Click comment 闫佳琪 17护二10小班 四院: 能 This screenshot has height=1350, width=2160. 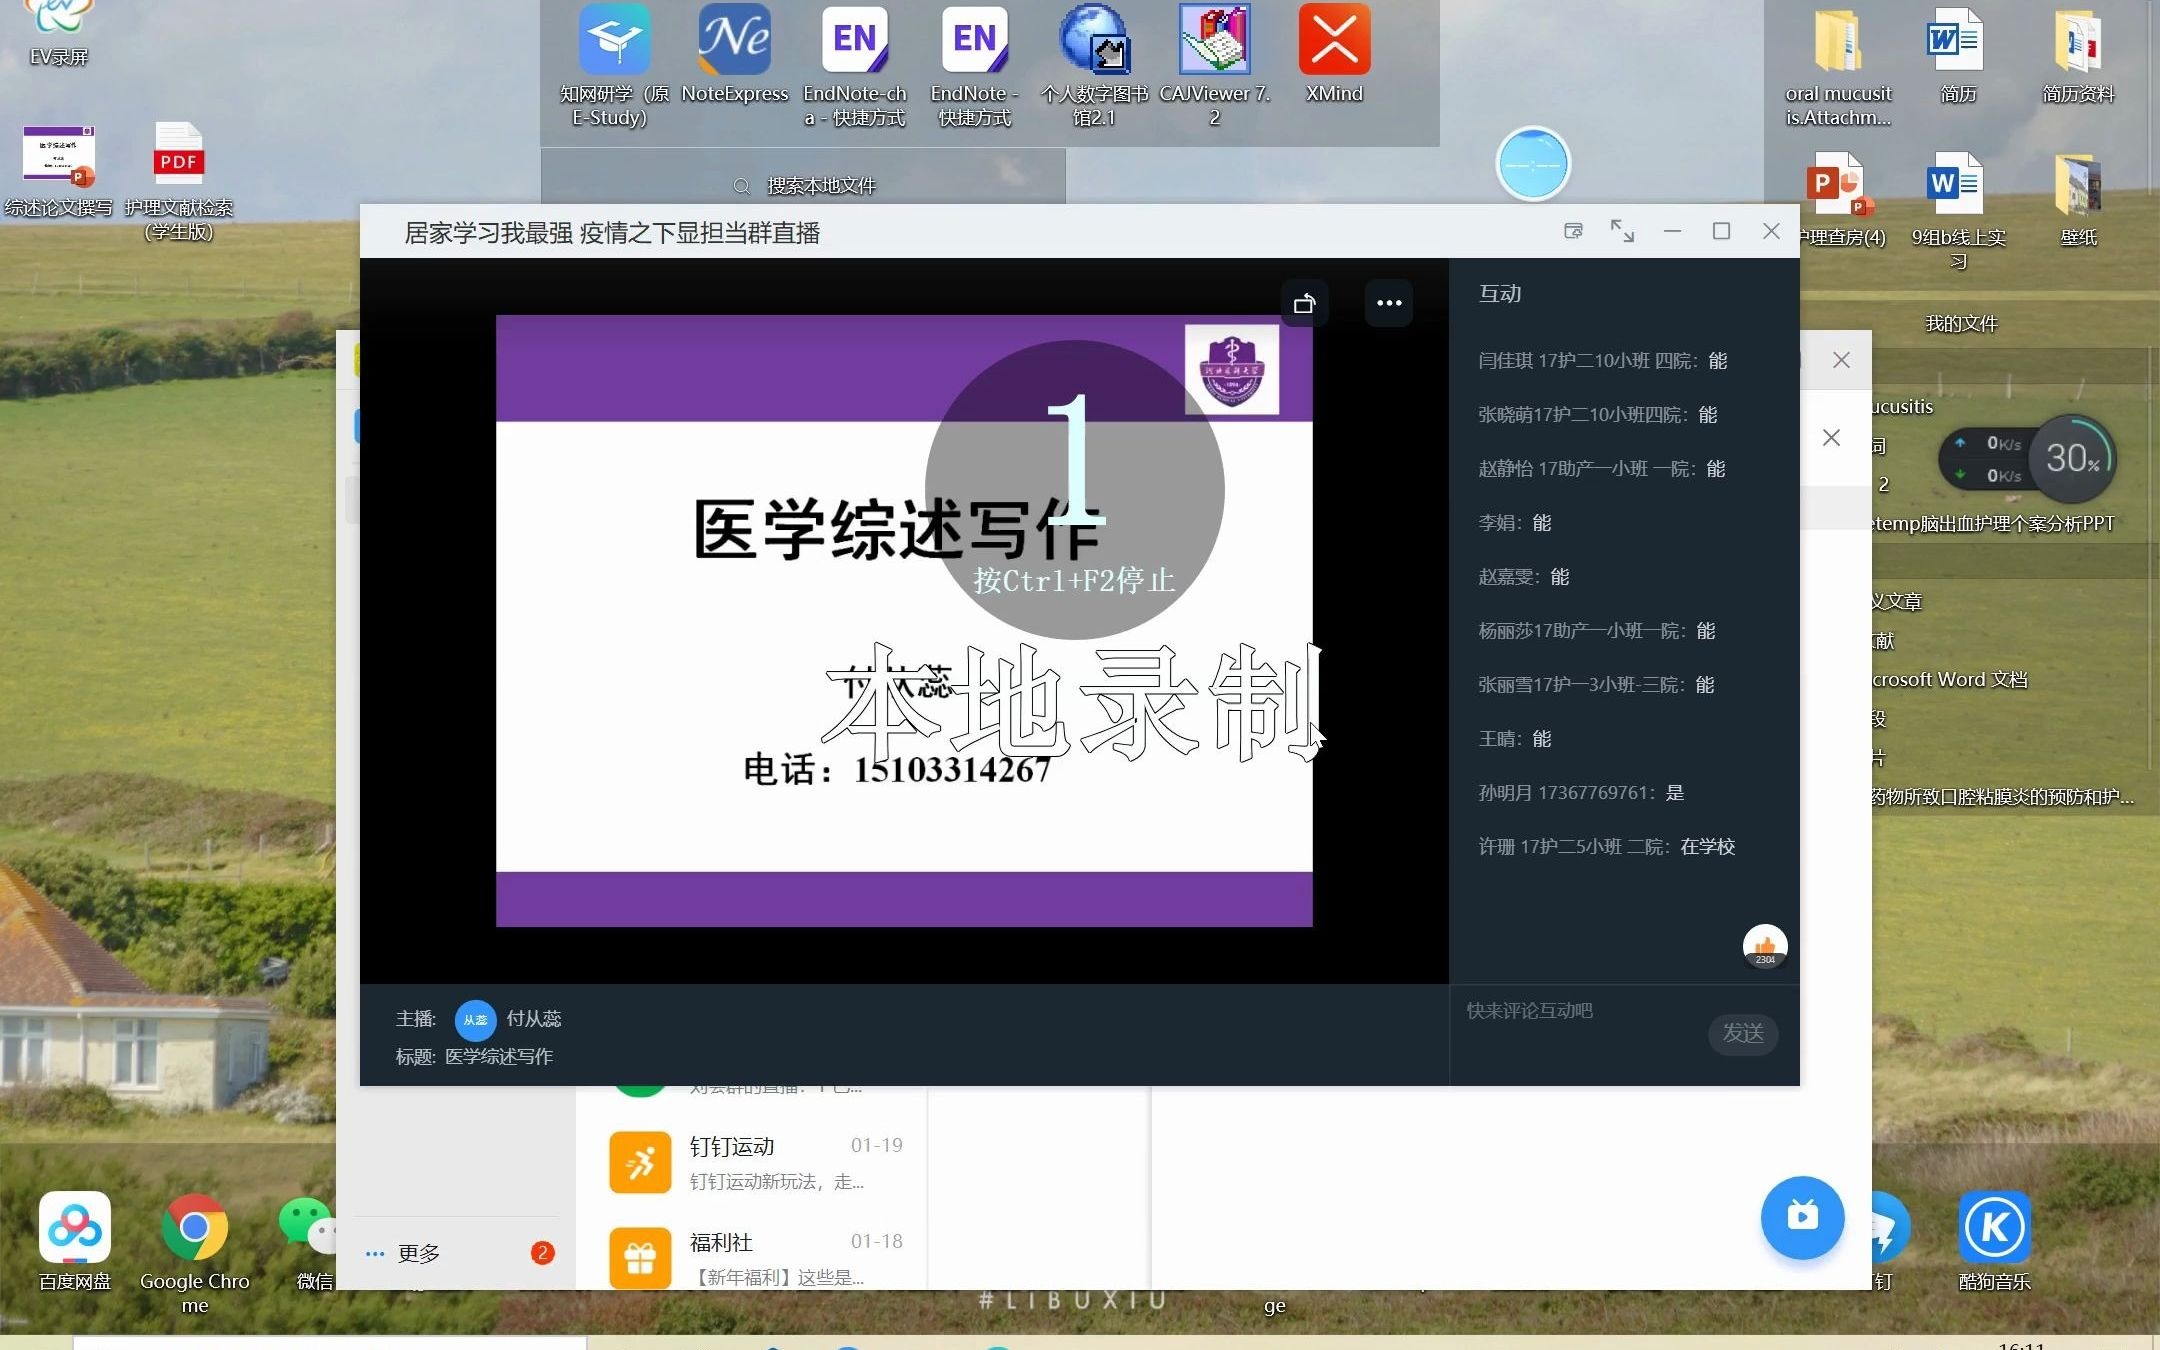point(1602,361)
